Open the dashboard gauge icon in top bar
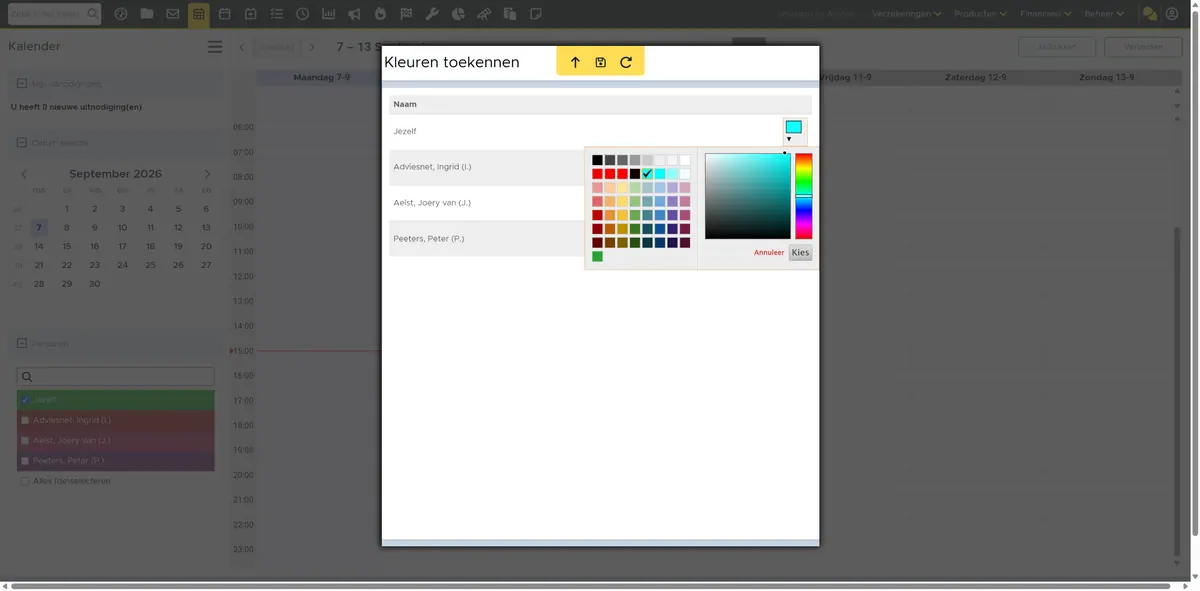The height and width of the screenshot is (591, 1200). coord(121,14)
